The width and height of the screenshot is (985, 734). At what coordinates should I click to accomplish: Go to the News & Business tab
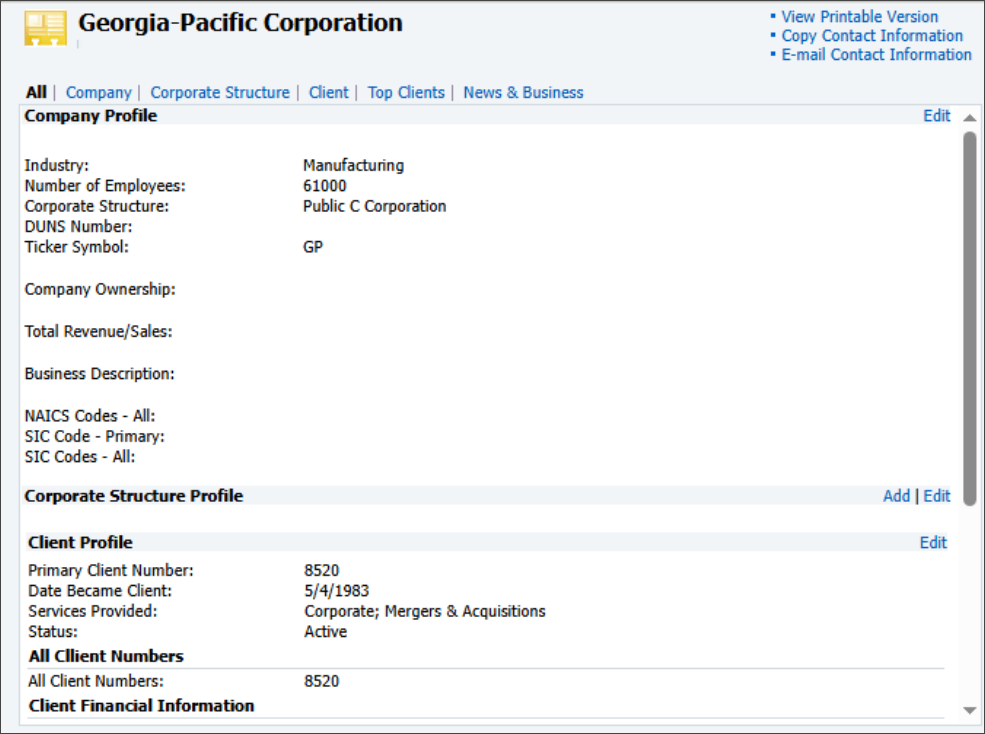[x=523, y=92]
